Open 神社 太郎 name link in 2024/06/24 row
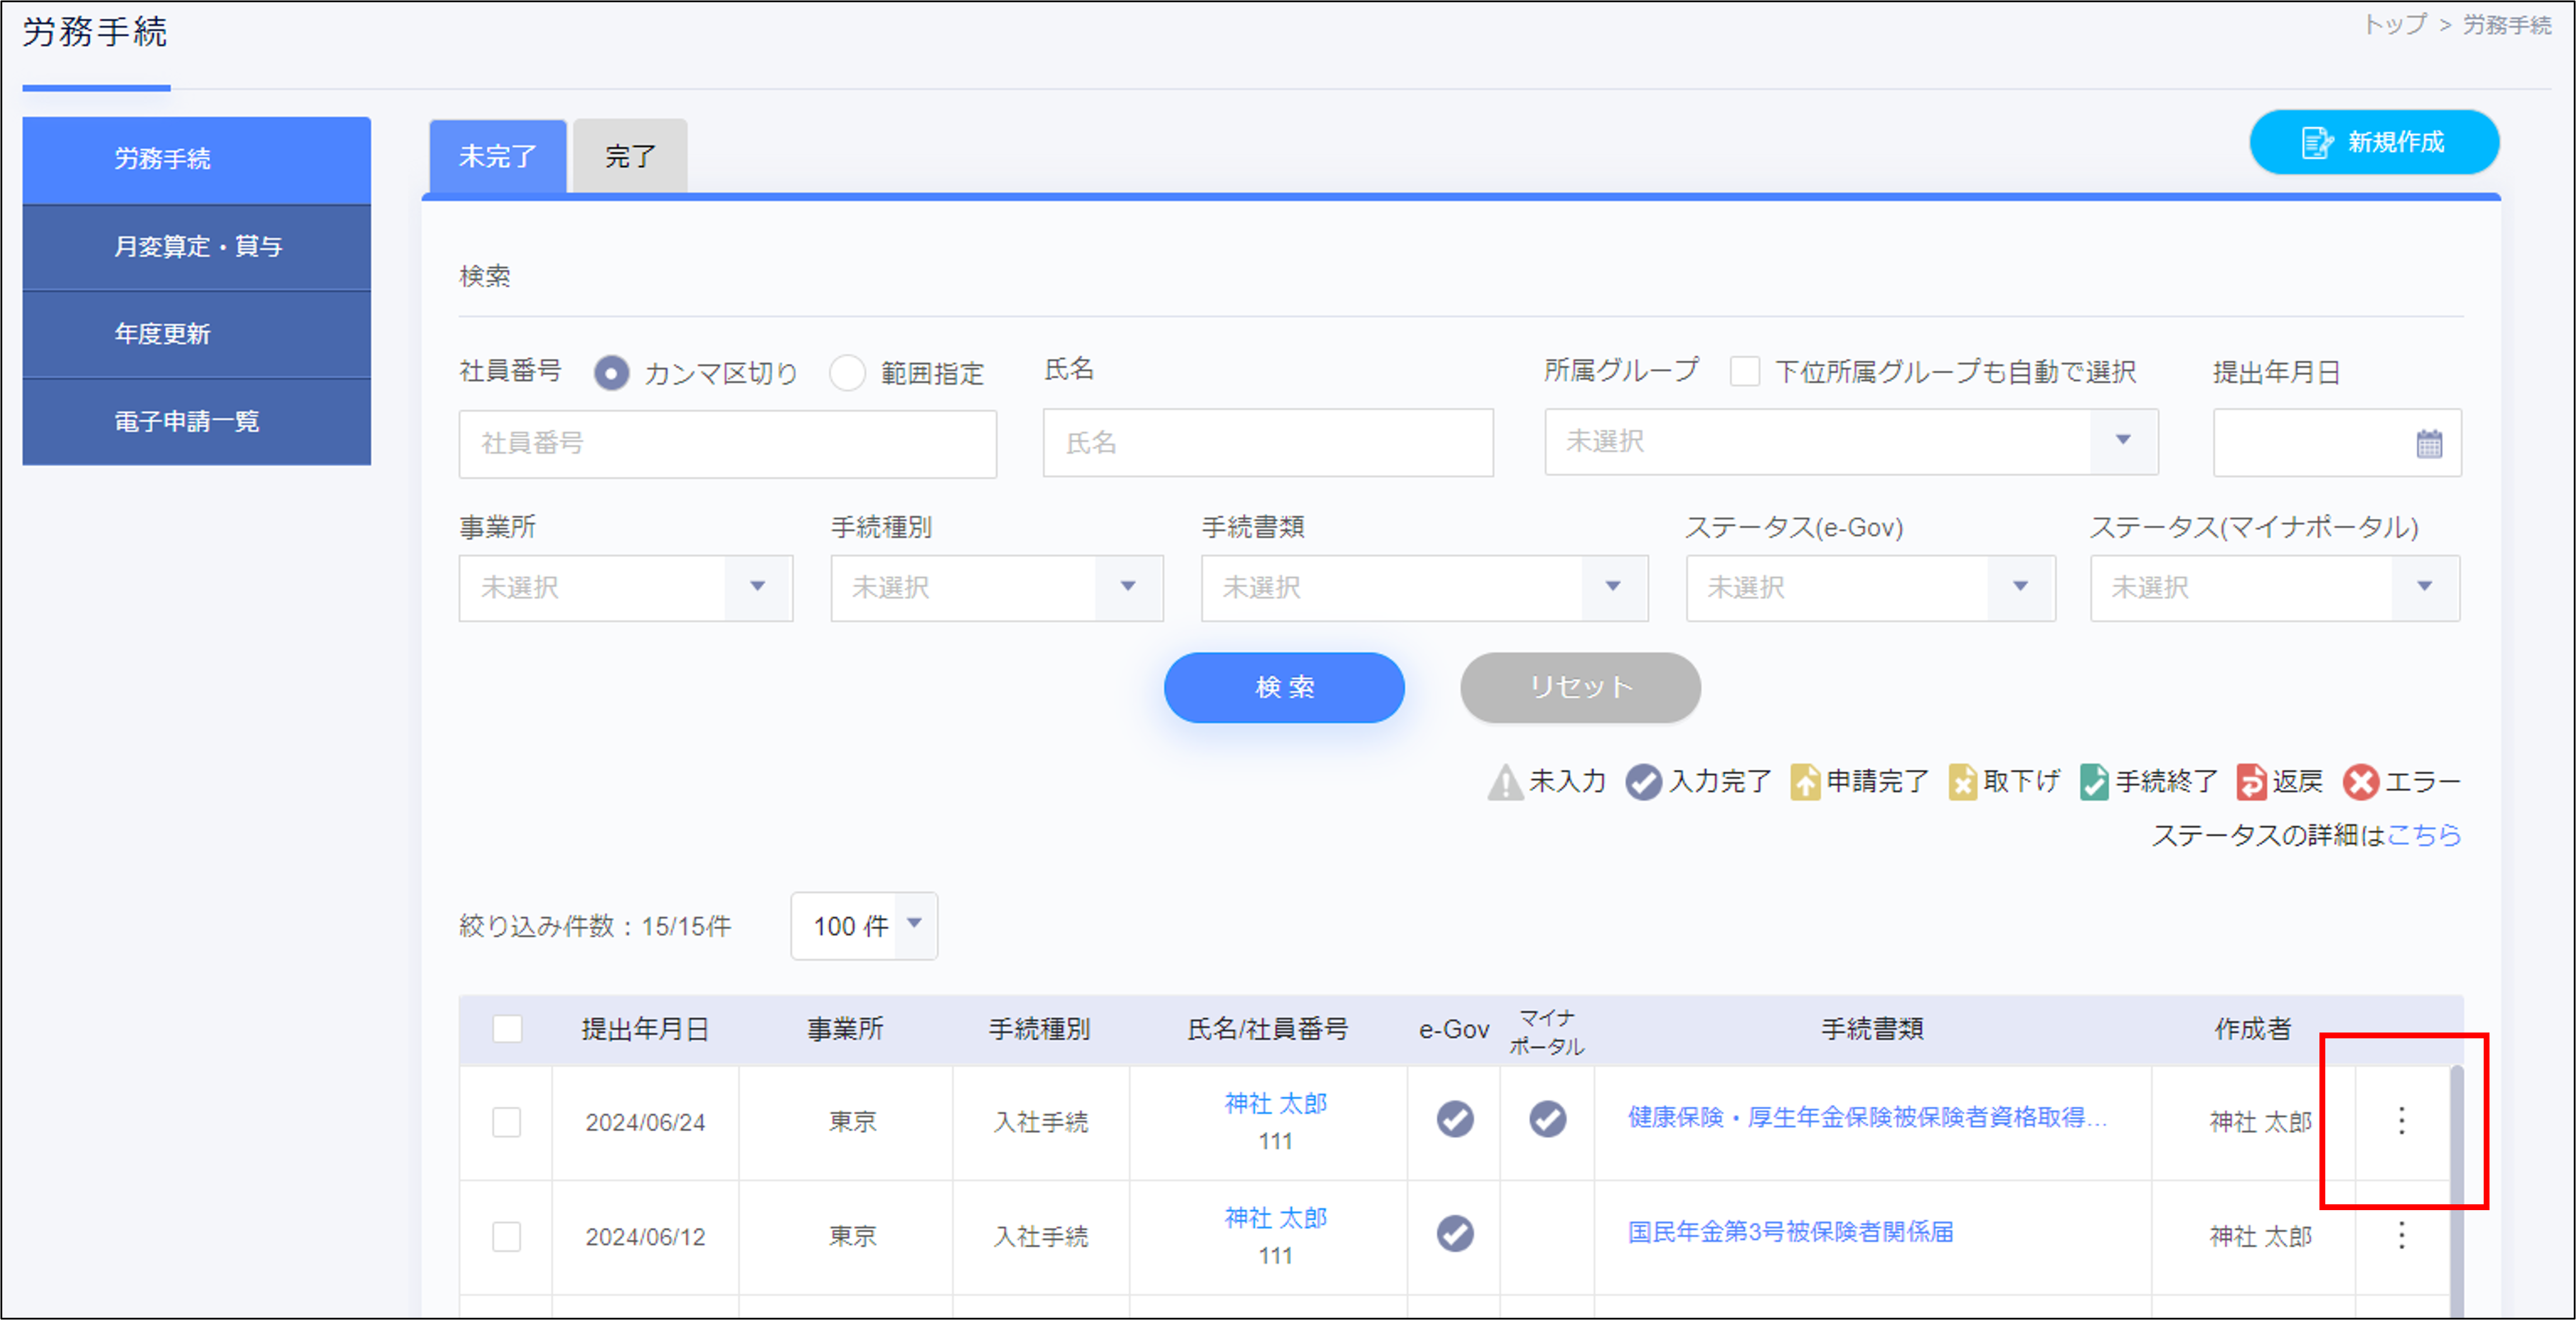The height and width of the screenshot is (1320, 2576). pos(1275,1103)
